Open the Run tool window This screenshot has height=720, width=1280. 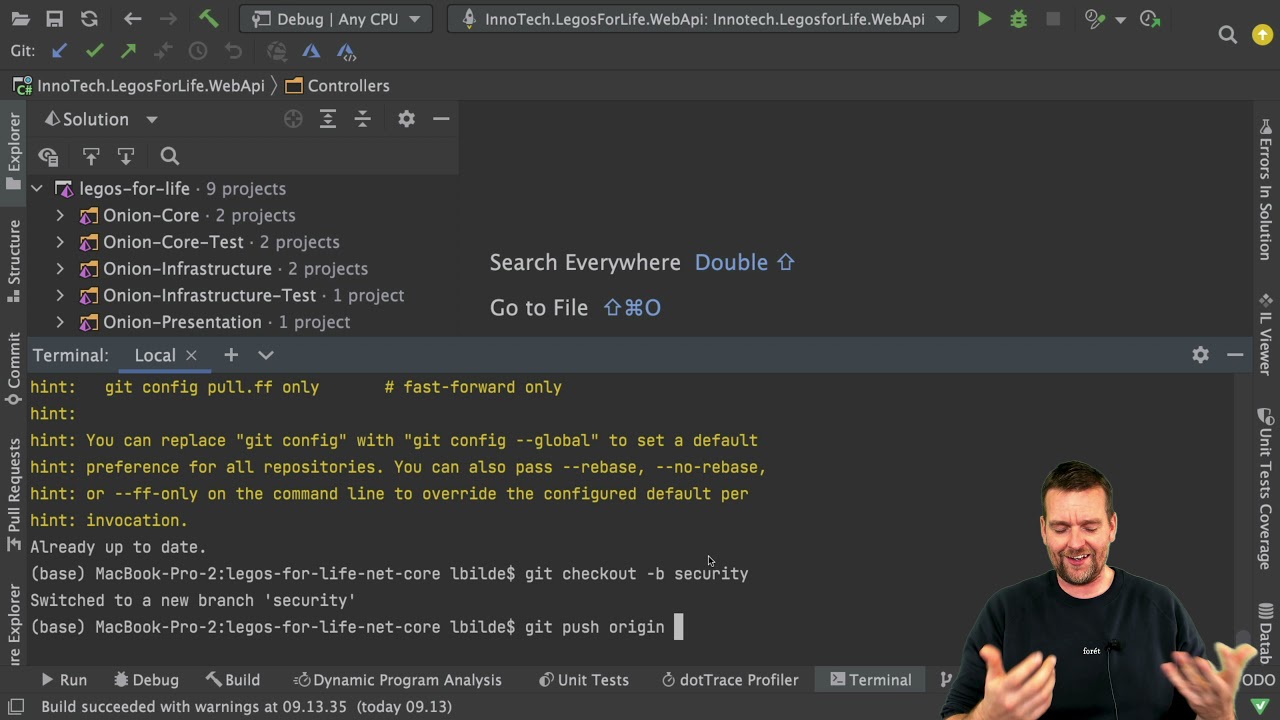(64, 680)
